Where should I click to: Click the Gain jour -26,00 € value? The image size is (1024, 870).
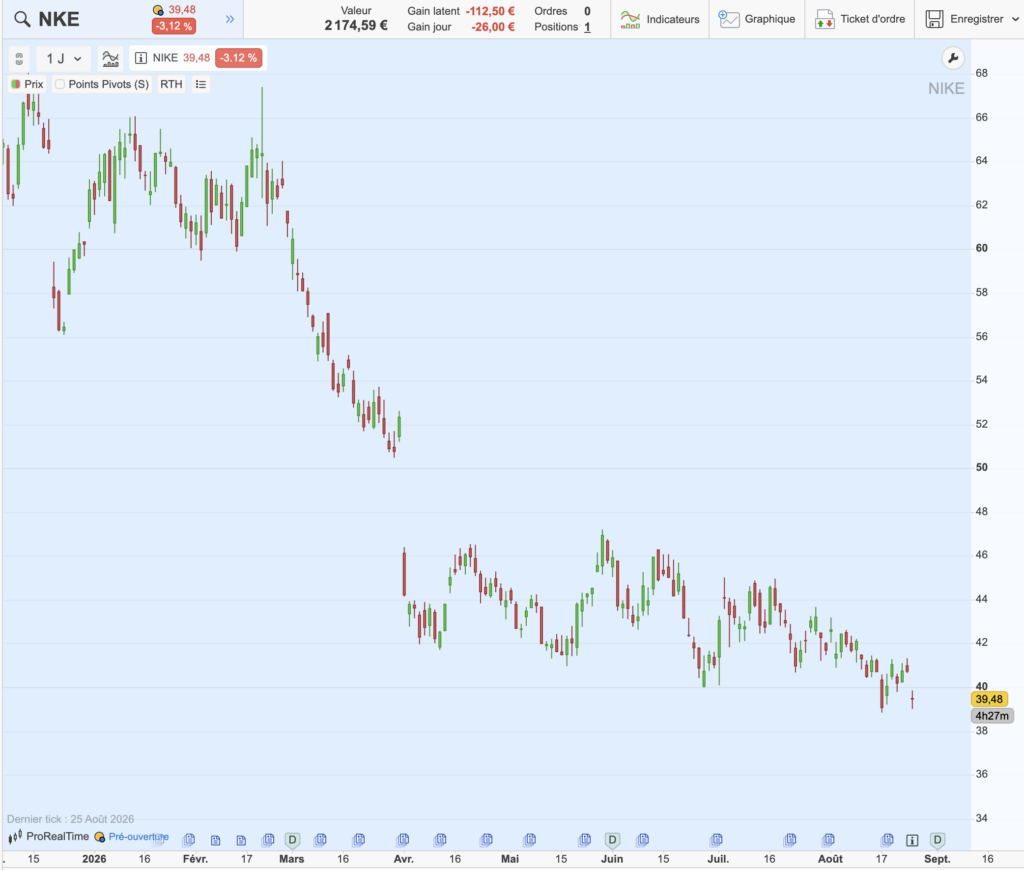493,27
